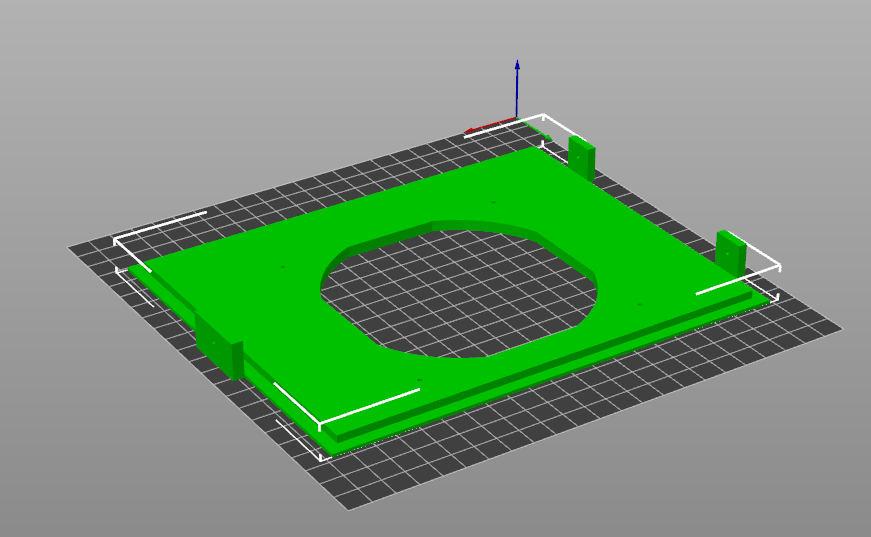Select the upright tab at the back edge
Image resolution: width=871 pixels, height=537 pixels.
click(x=581, y=158)
